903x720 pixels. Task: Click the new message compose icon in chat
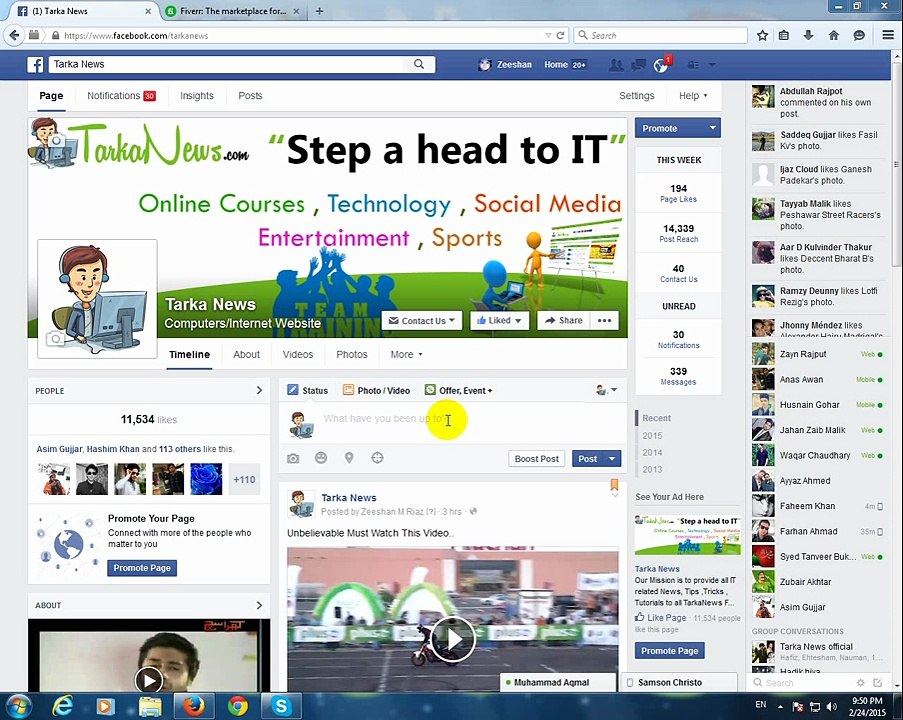pyautogui.click(x=878, y=683)
